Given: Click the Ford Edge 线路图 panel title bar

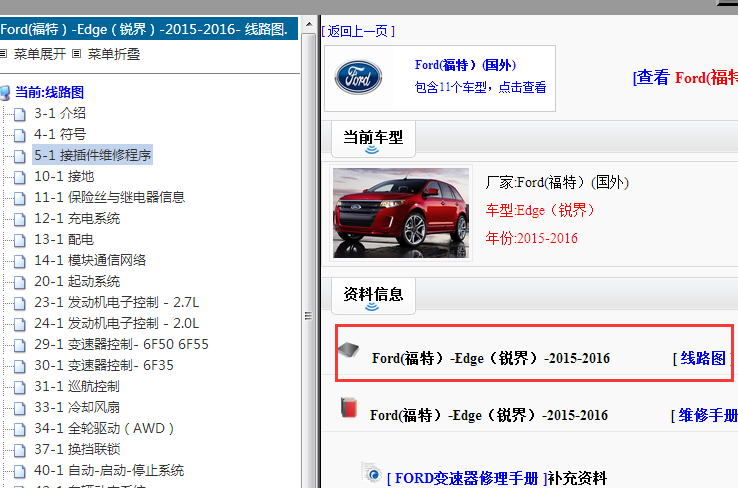Looking at the screenshot, I should (149, 29).
